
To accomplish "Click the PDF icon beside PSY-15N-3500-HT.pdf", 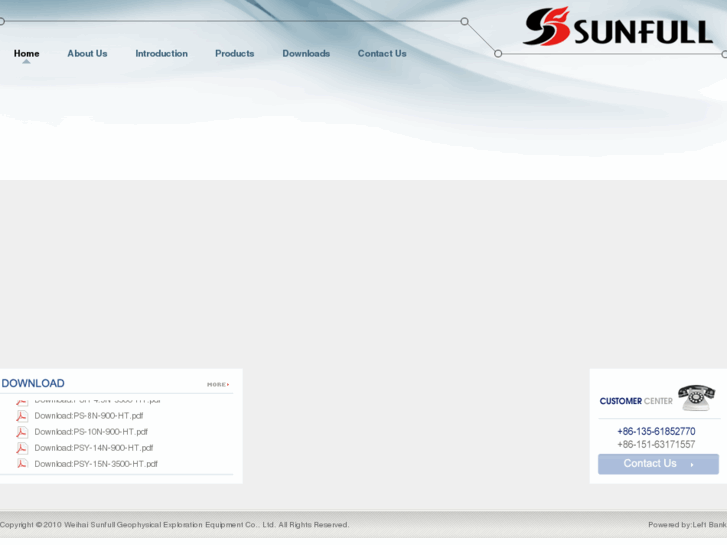I will 21,464.
